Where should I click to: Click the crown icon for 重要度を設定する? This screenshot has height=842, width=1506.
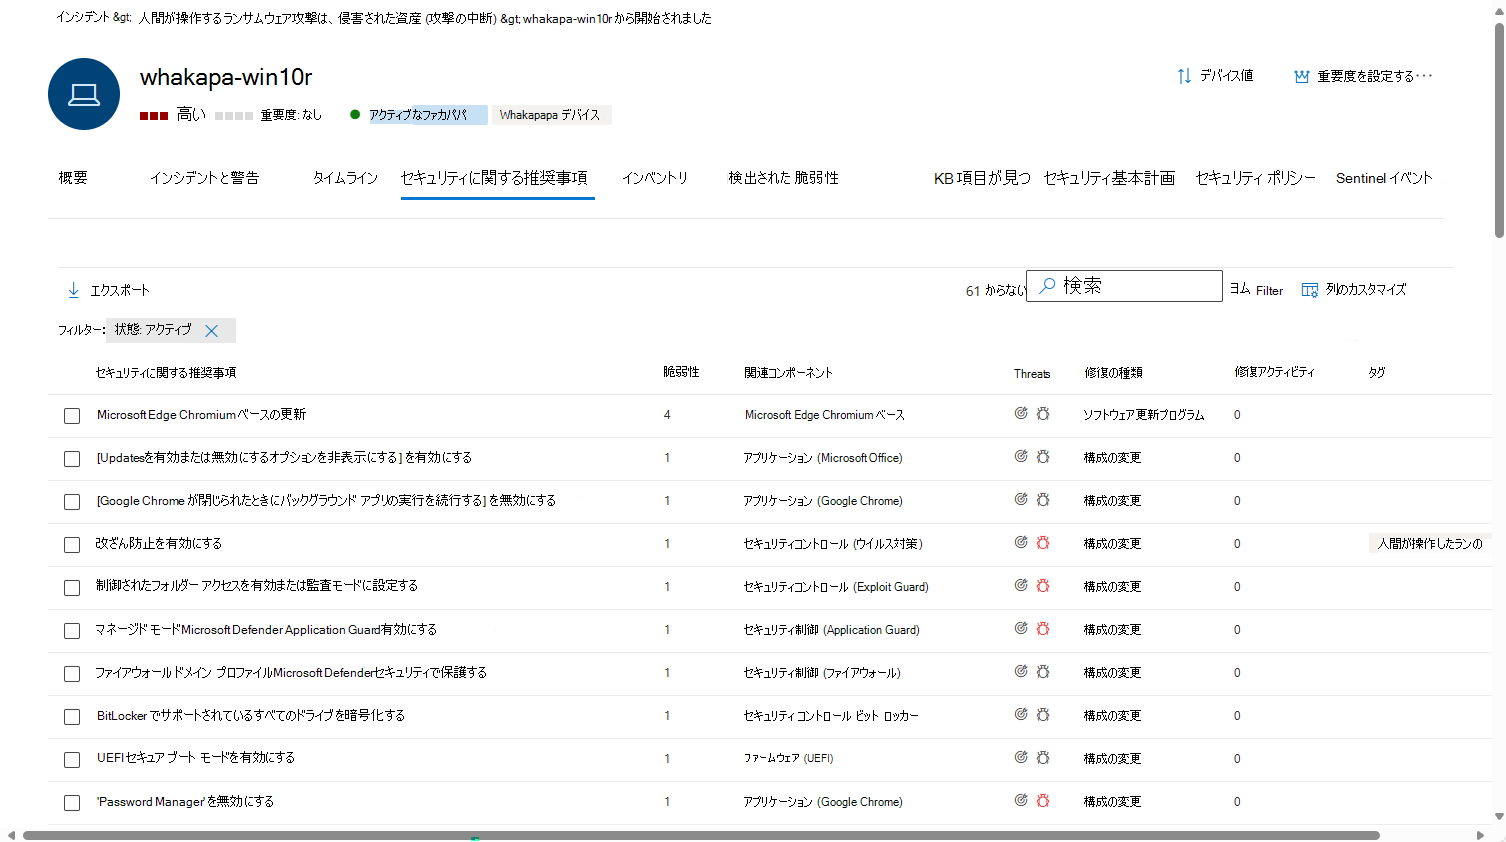1301,76
